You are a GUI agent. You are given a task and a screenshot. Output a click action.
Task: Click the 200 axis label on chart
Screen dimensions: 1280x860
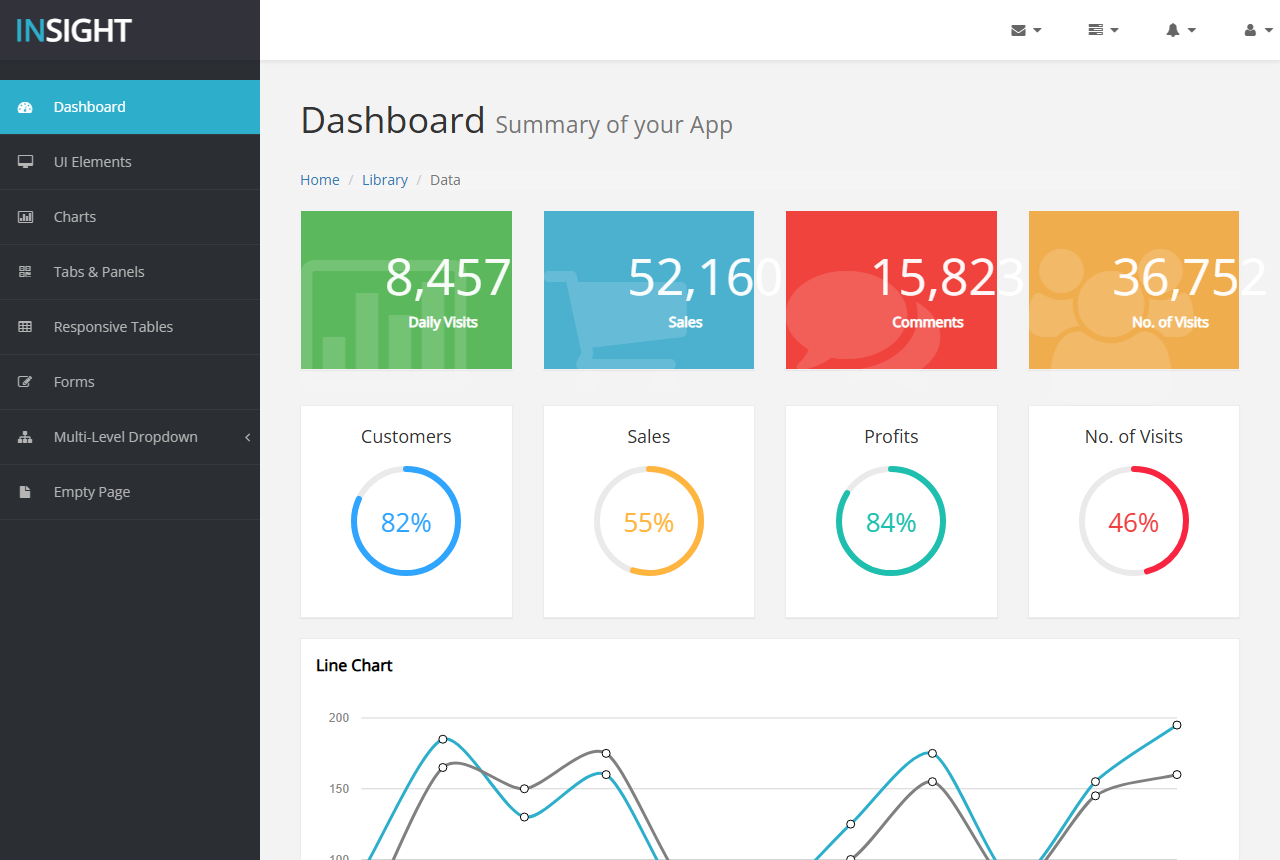pos(338,718)
